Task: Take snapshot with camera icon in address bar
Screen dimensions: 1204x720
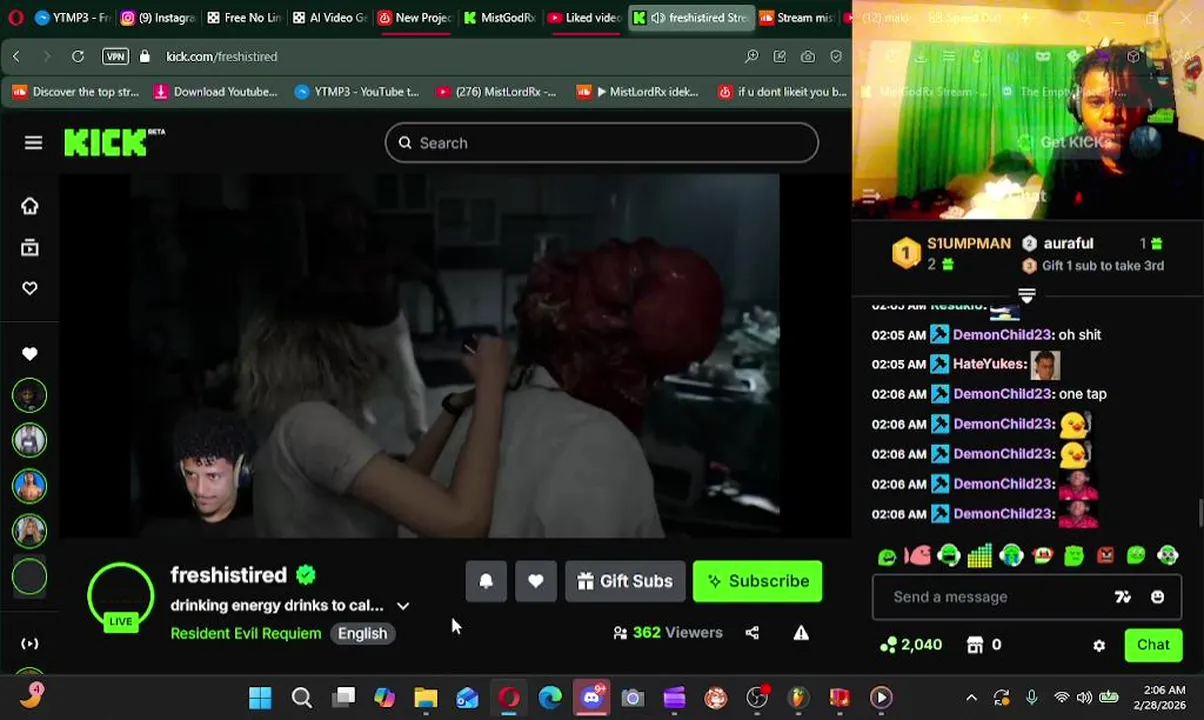Action: pos(807,57)
